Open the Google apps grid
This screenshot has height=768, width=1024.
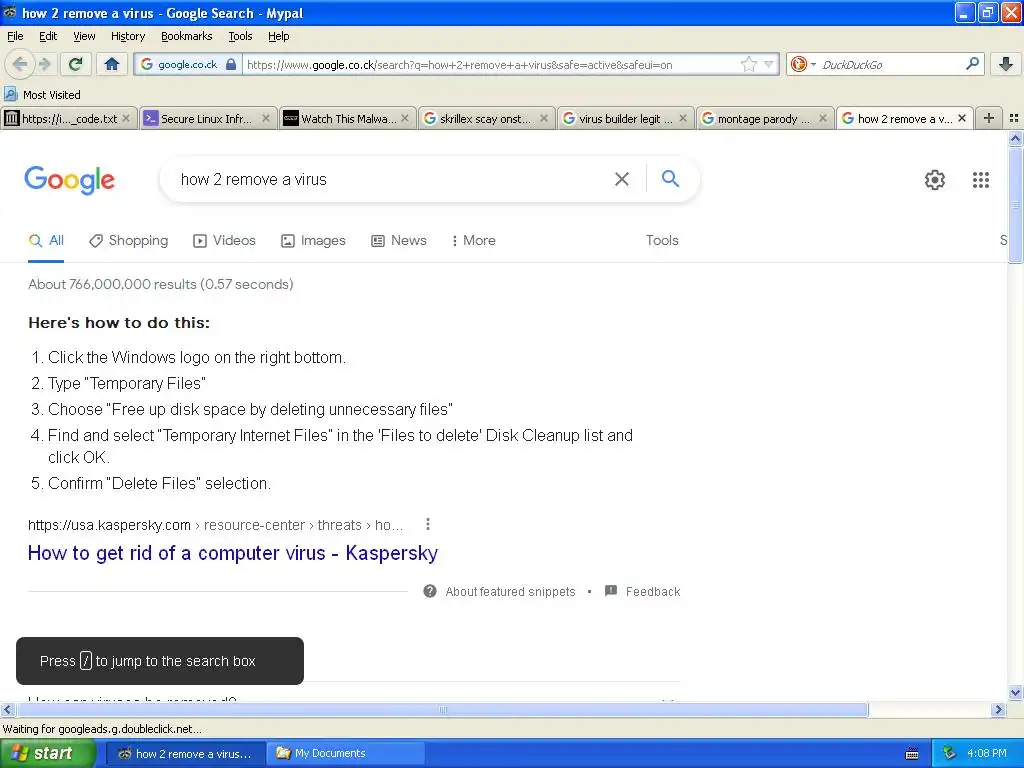click(981, 180)
